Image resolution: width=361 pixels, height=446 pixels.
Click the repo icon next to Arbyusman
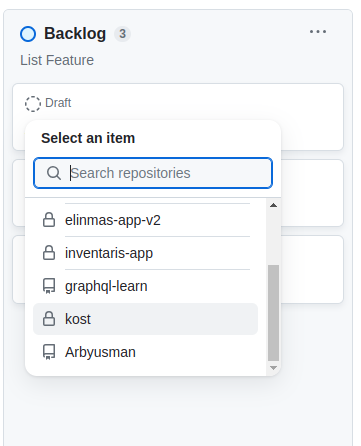[49, 352]
